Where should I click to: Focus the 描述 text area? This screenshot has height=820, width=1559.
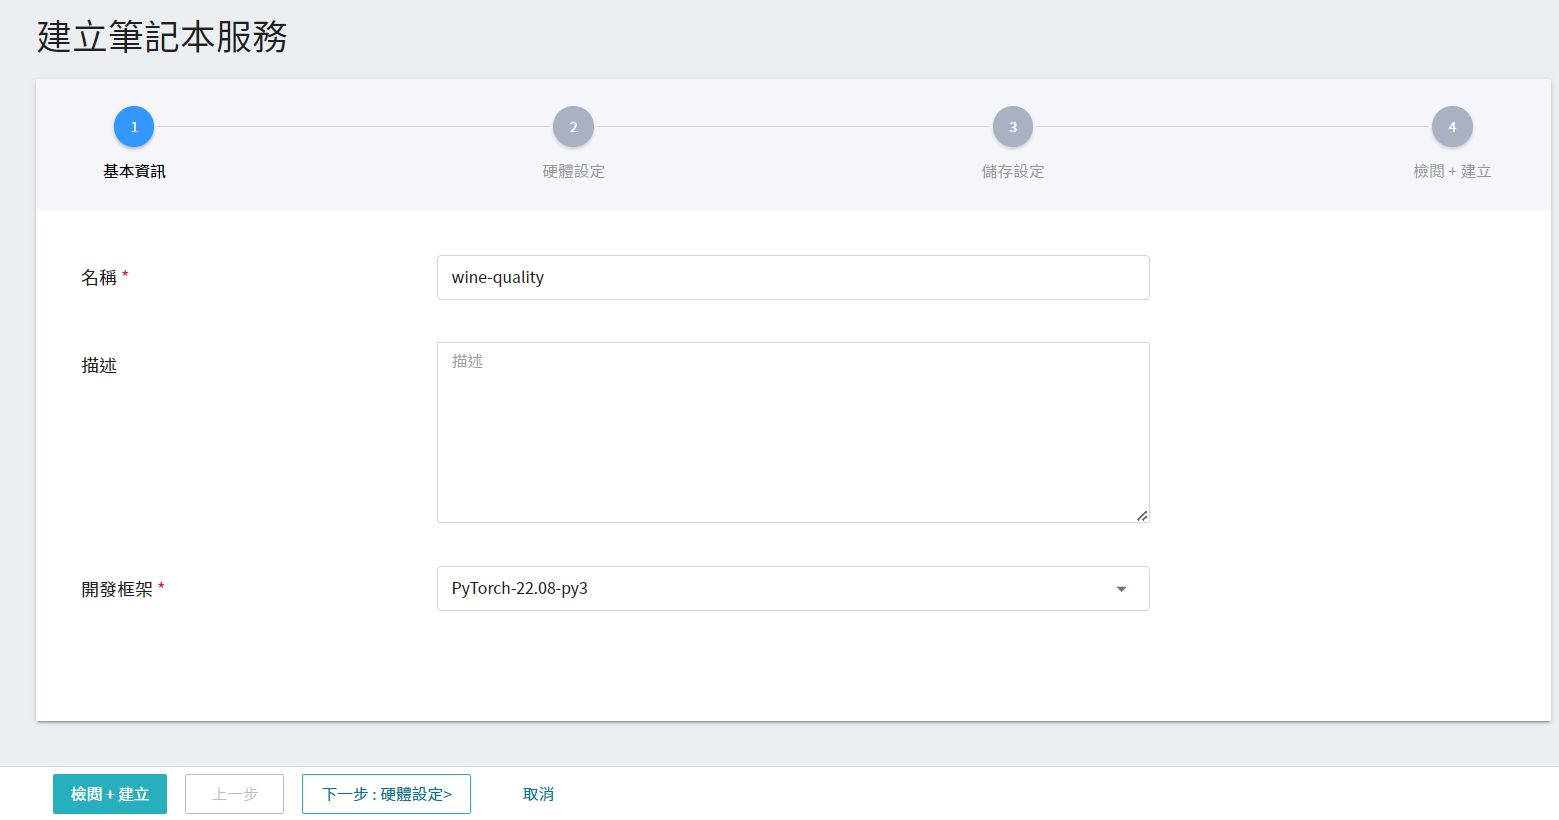point(792,432)
